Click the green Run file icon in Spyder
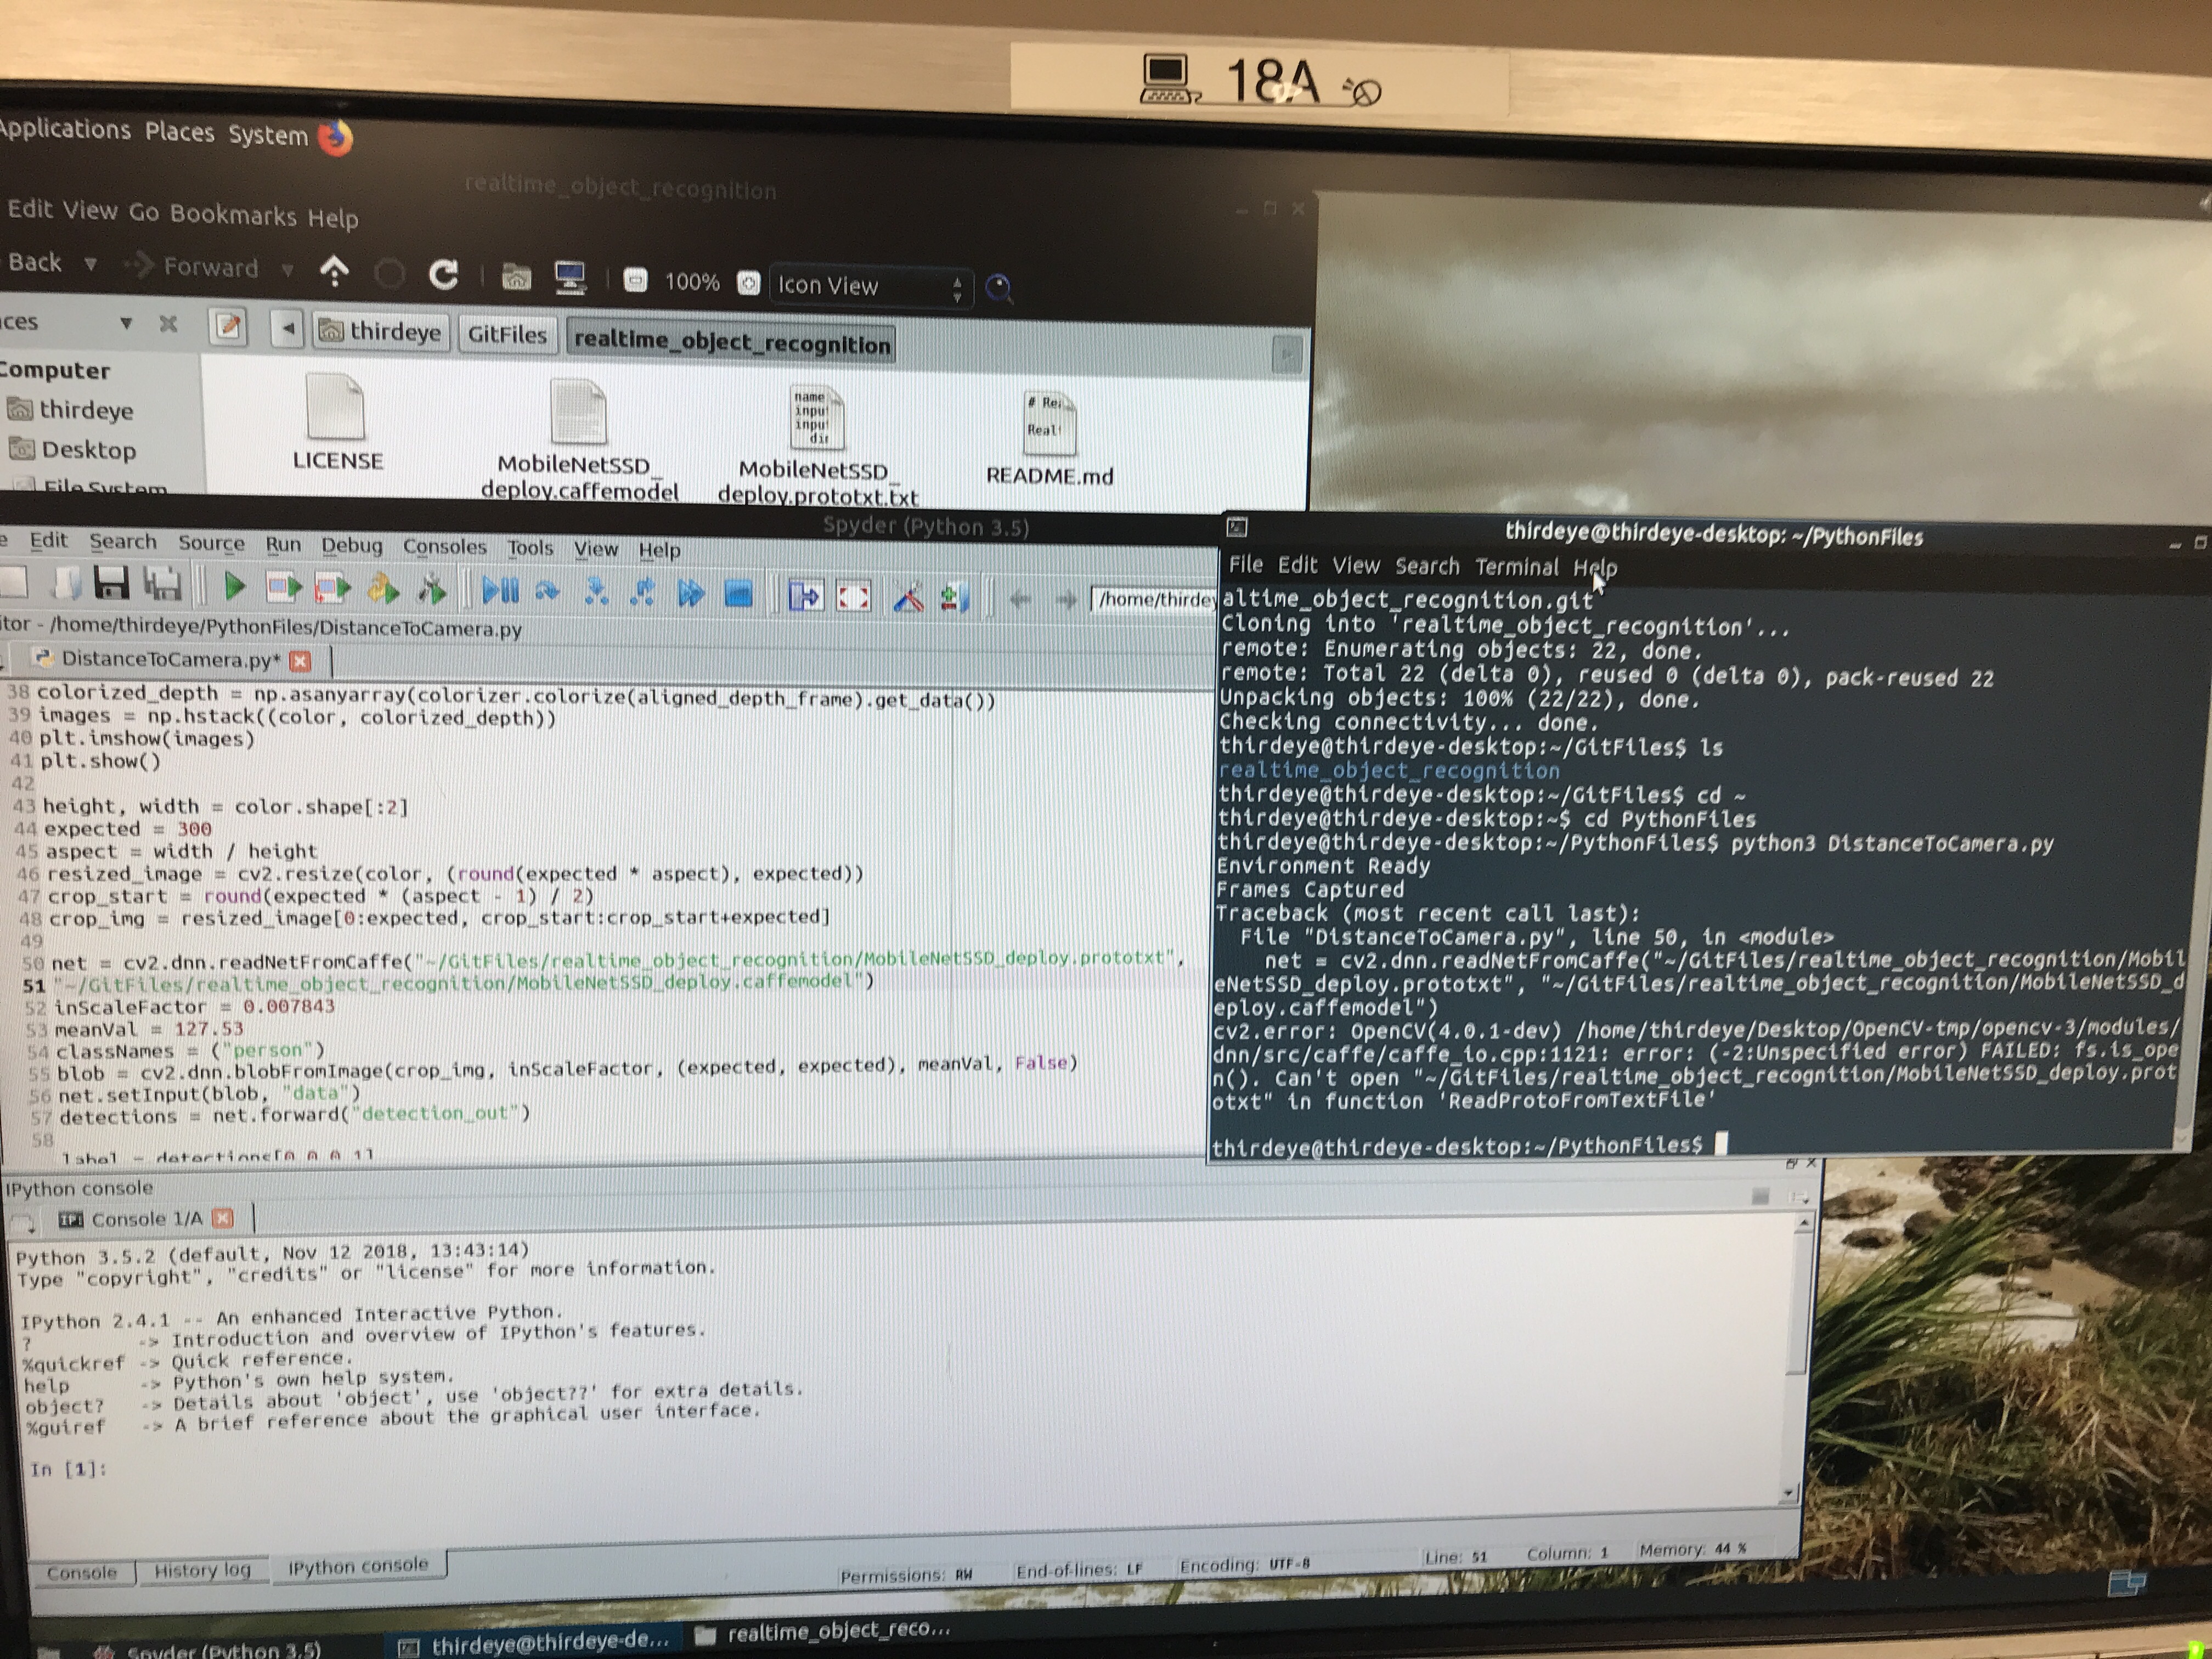 [x=234, y=587]
